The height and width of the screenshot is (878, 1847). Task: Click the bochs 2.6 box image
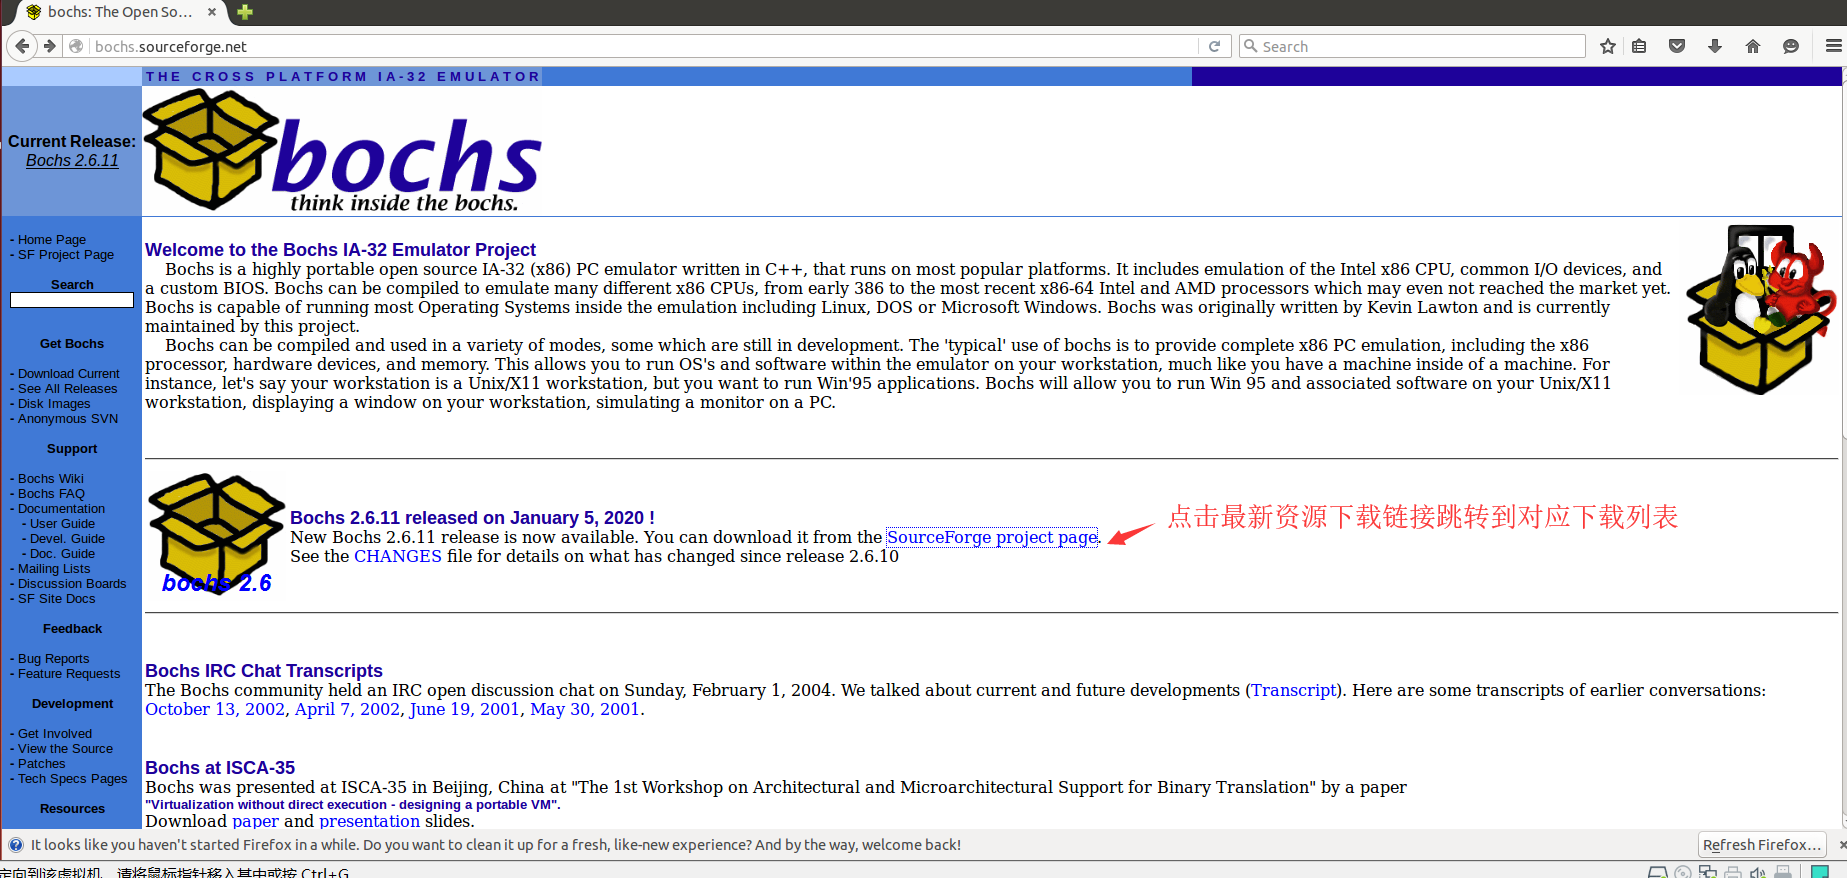(217, 535)
